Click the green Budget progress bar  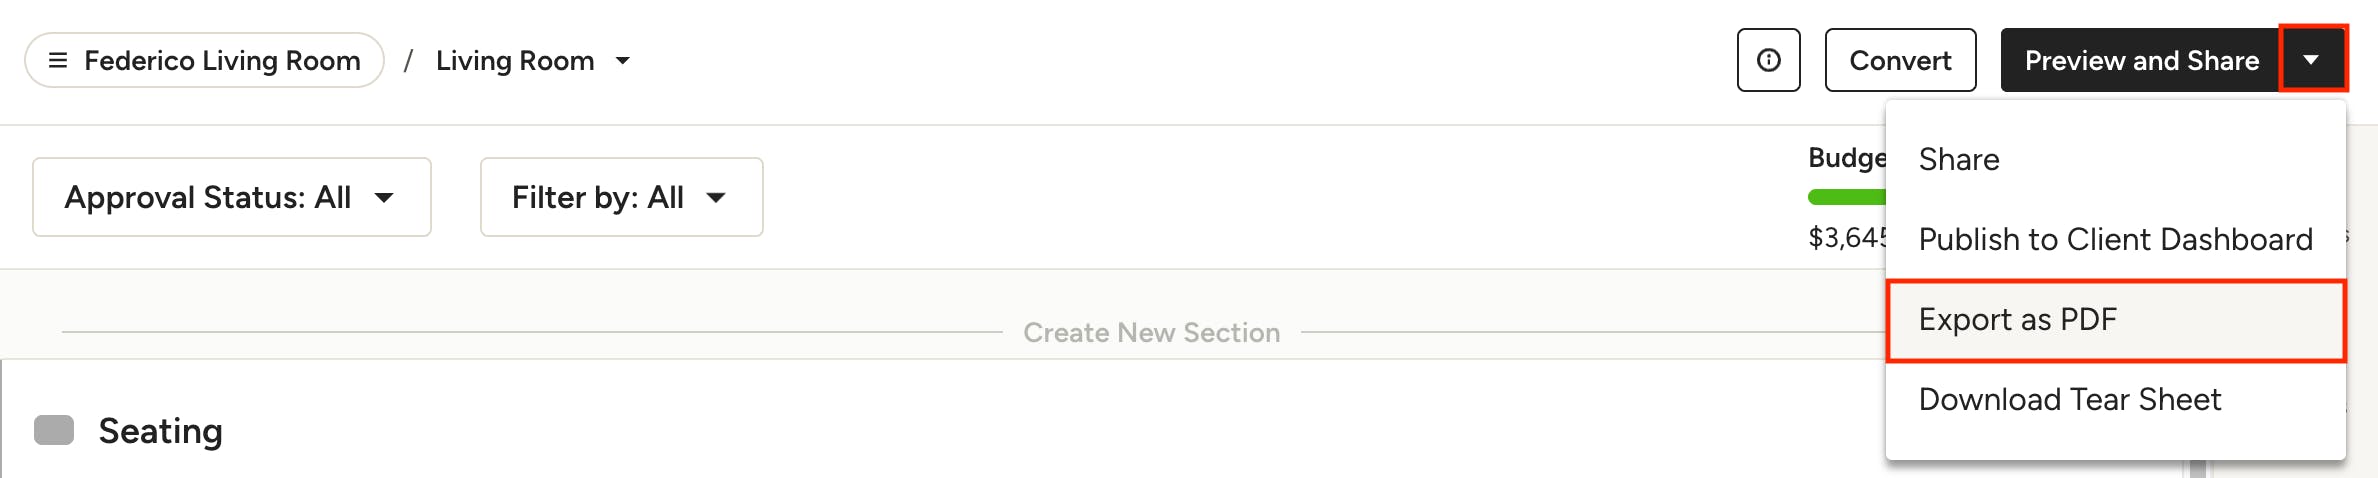(x=1846, y=197)
